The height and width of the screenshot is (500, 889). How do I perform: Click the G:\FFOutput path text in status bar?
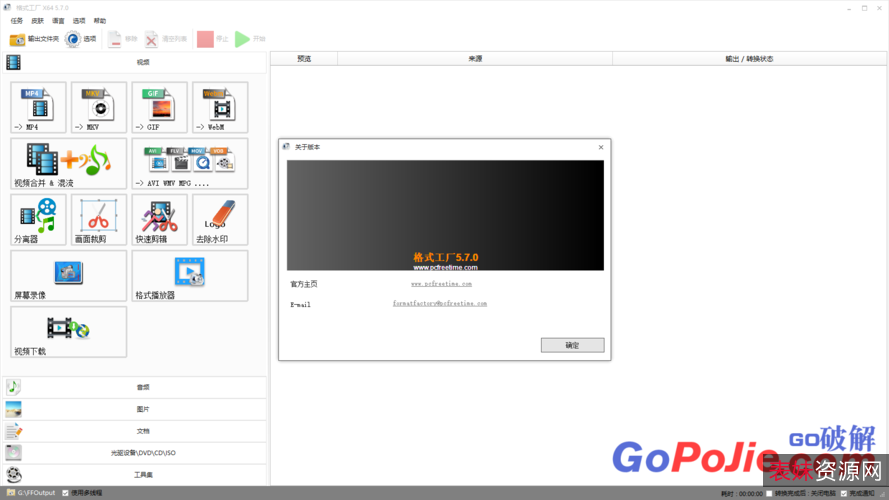pyautogui.click(x=36, y=493)
